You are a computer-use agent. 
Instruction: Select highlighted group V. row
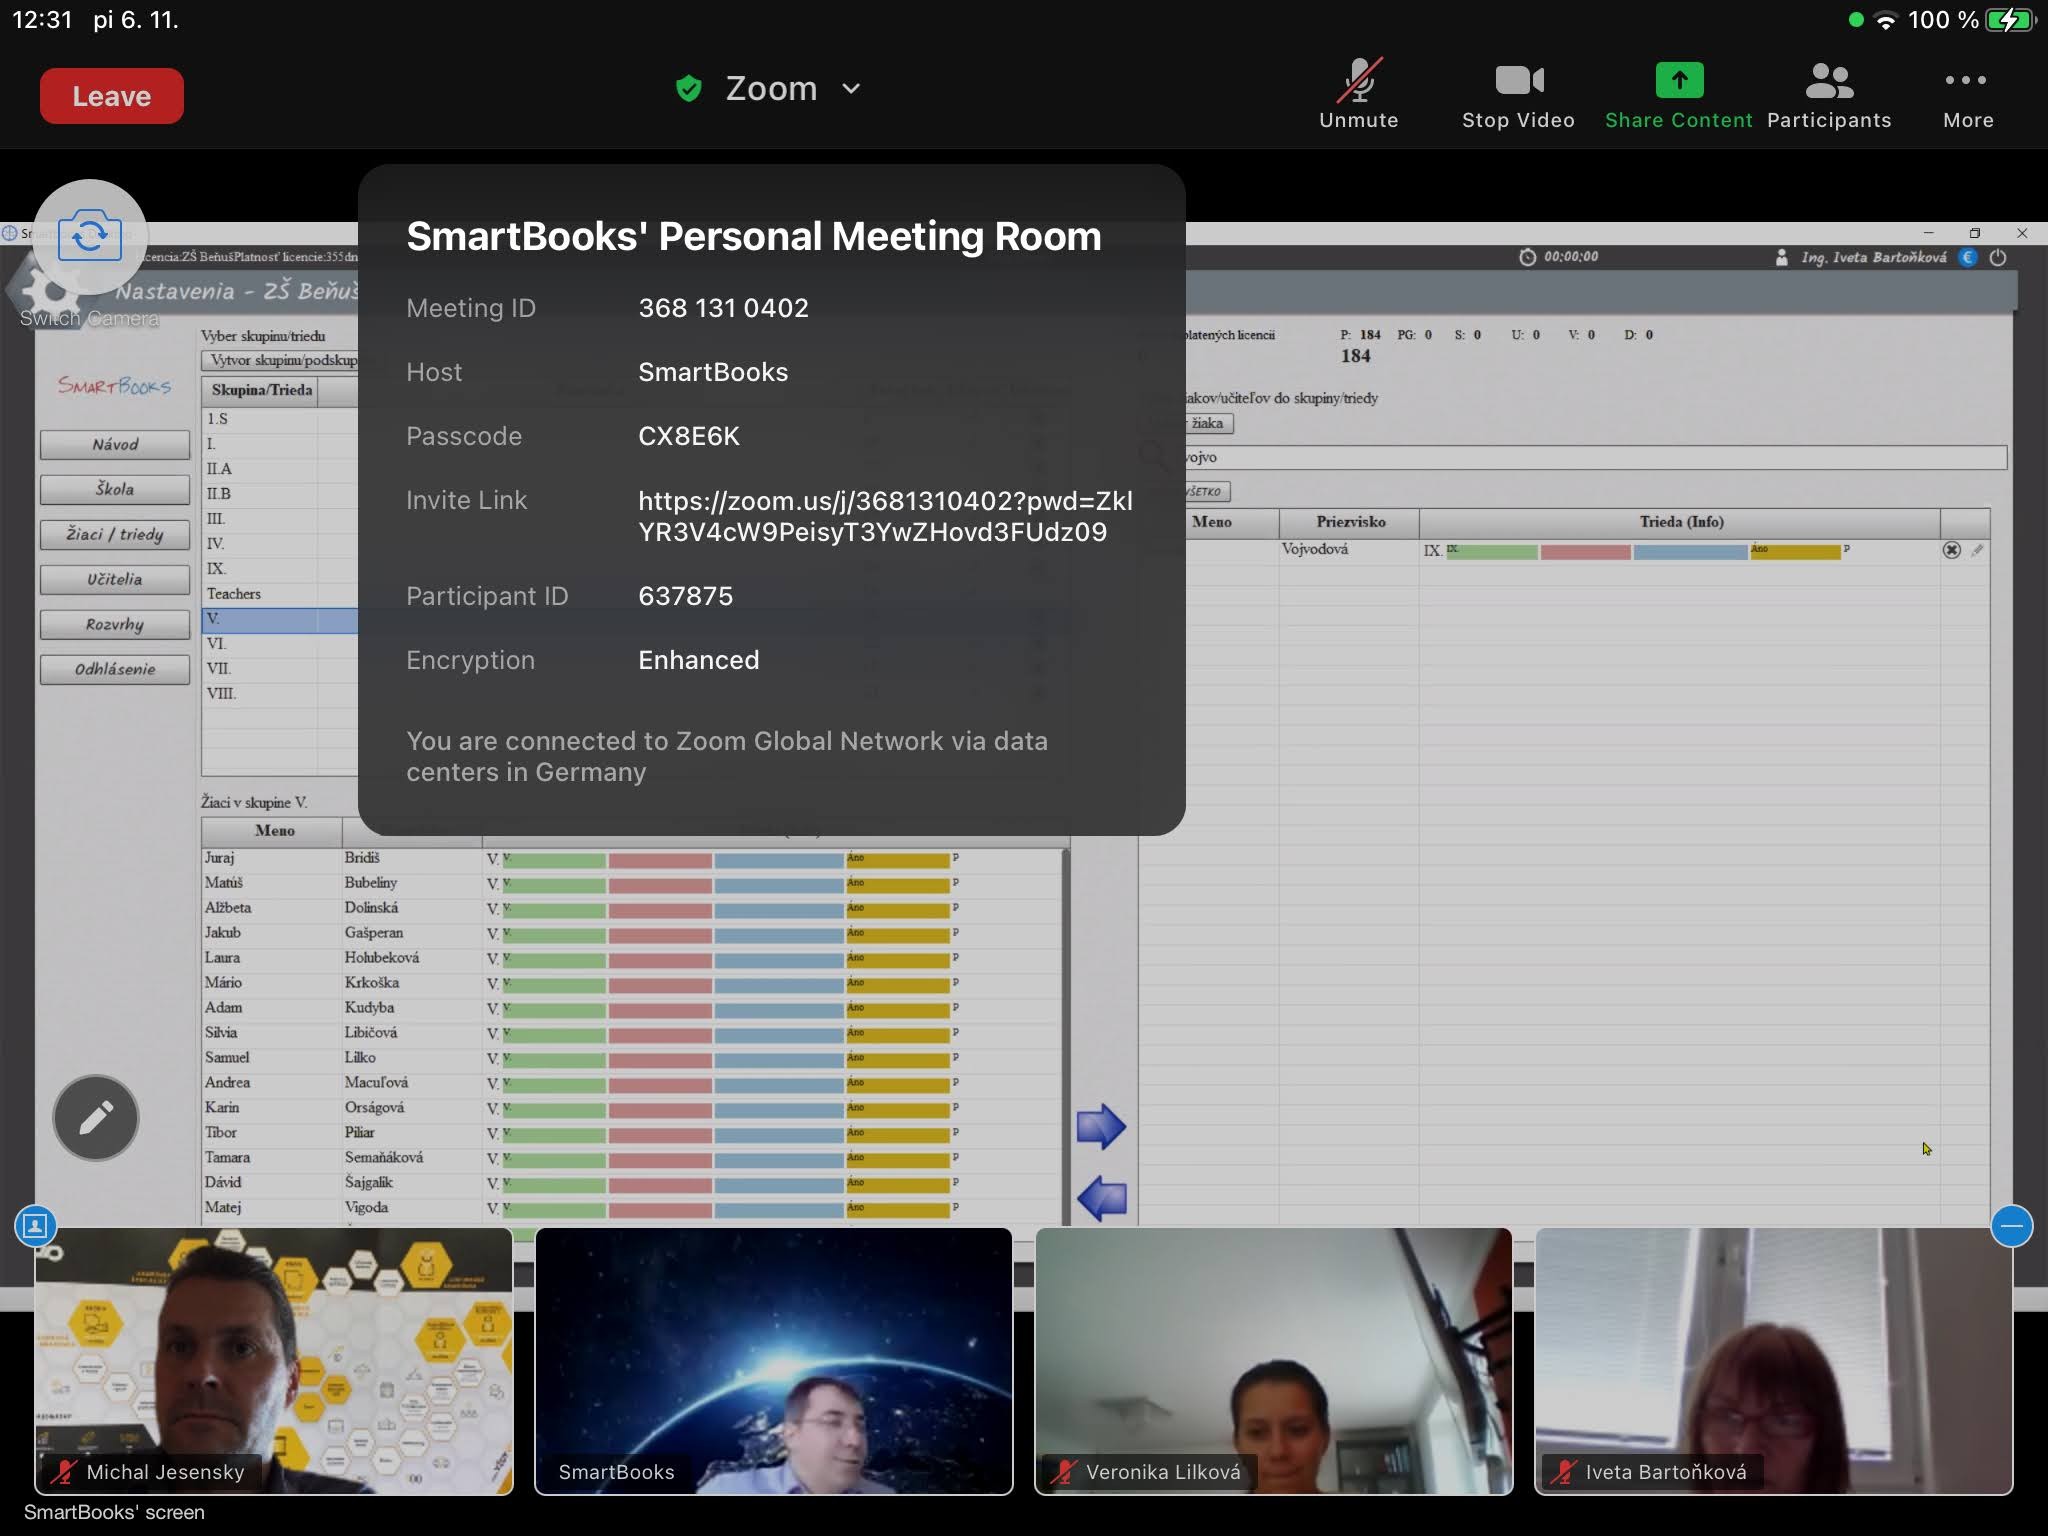pyautogui.click(x=280, y=620)
